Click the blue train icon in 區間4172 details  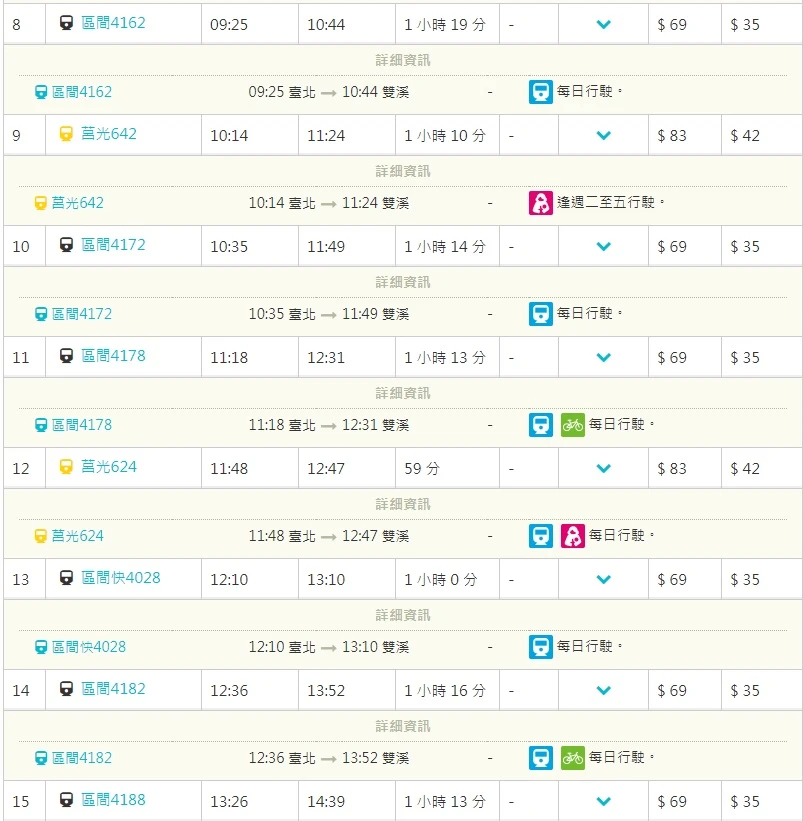click(541, 314)
